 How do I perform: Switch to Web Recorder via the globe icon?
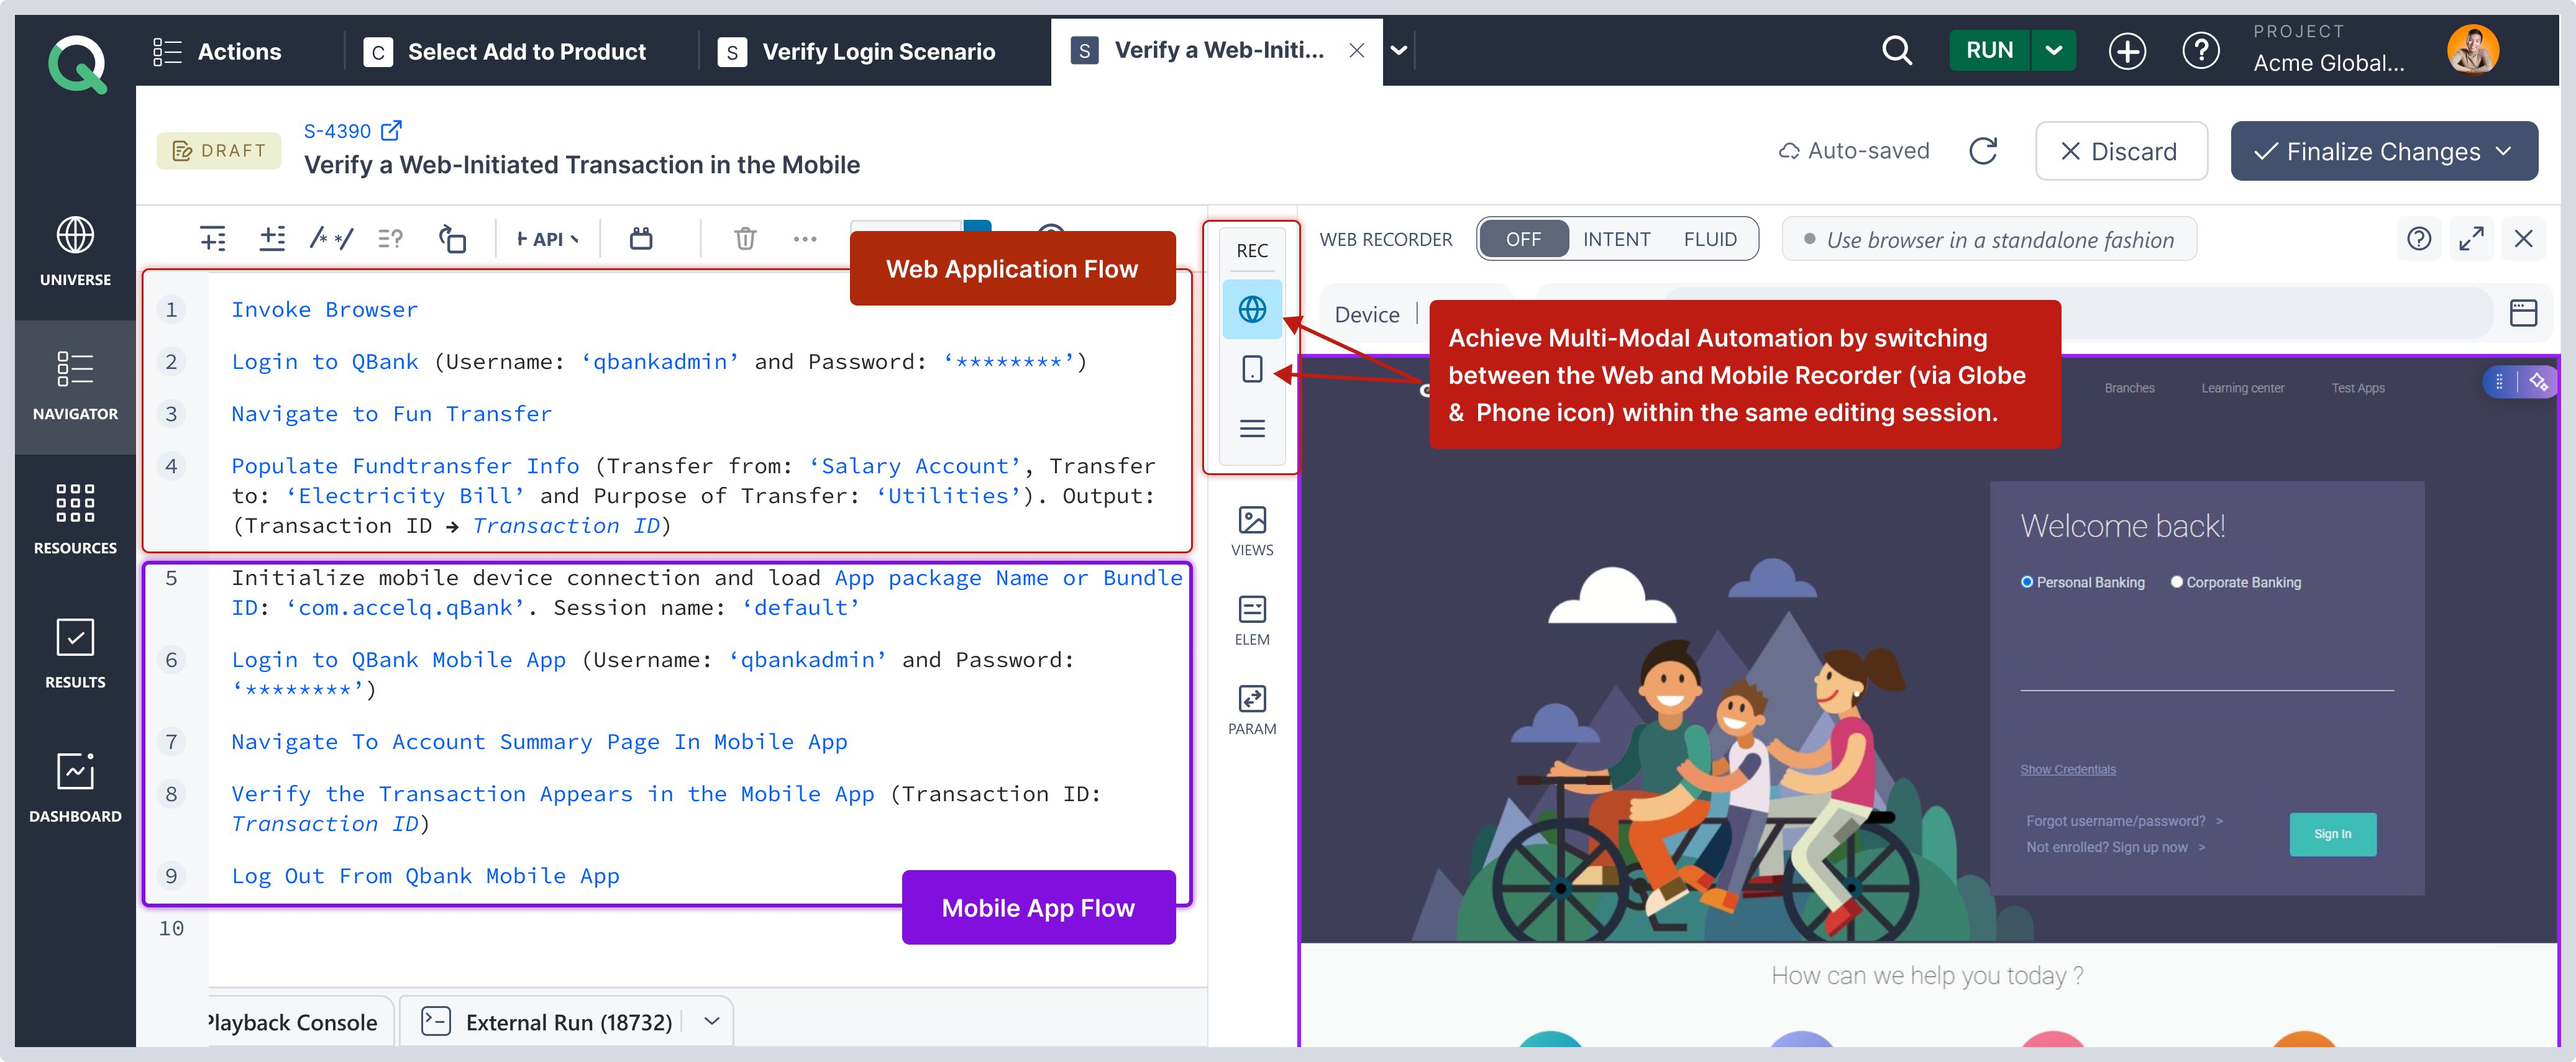point(1252,309)
